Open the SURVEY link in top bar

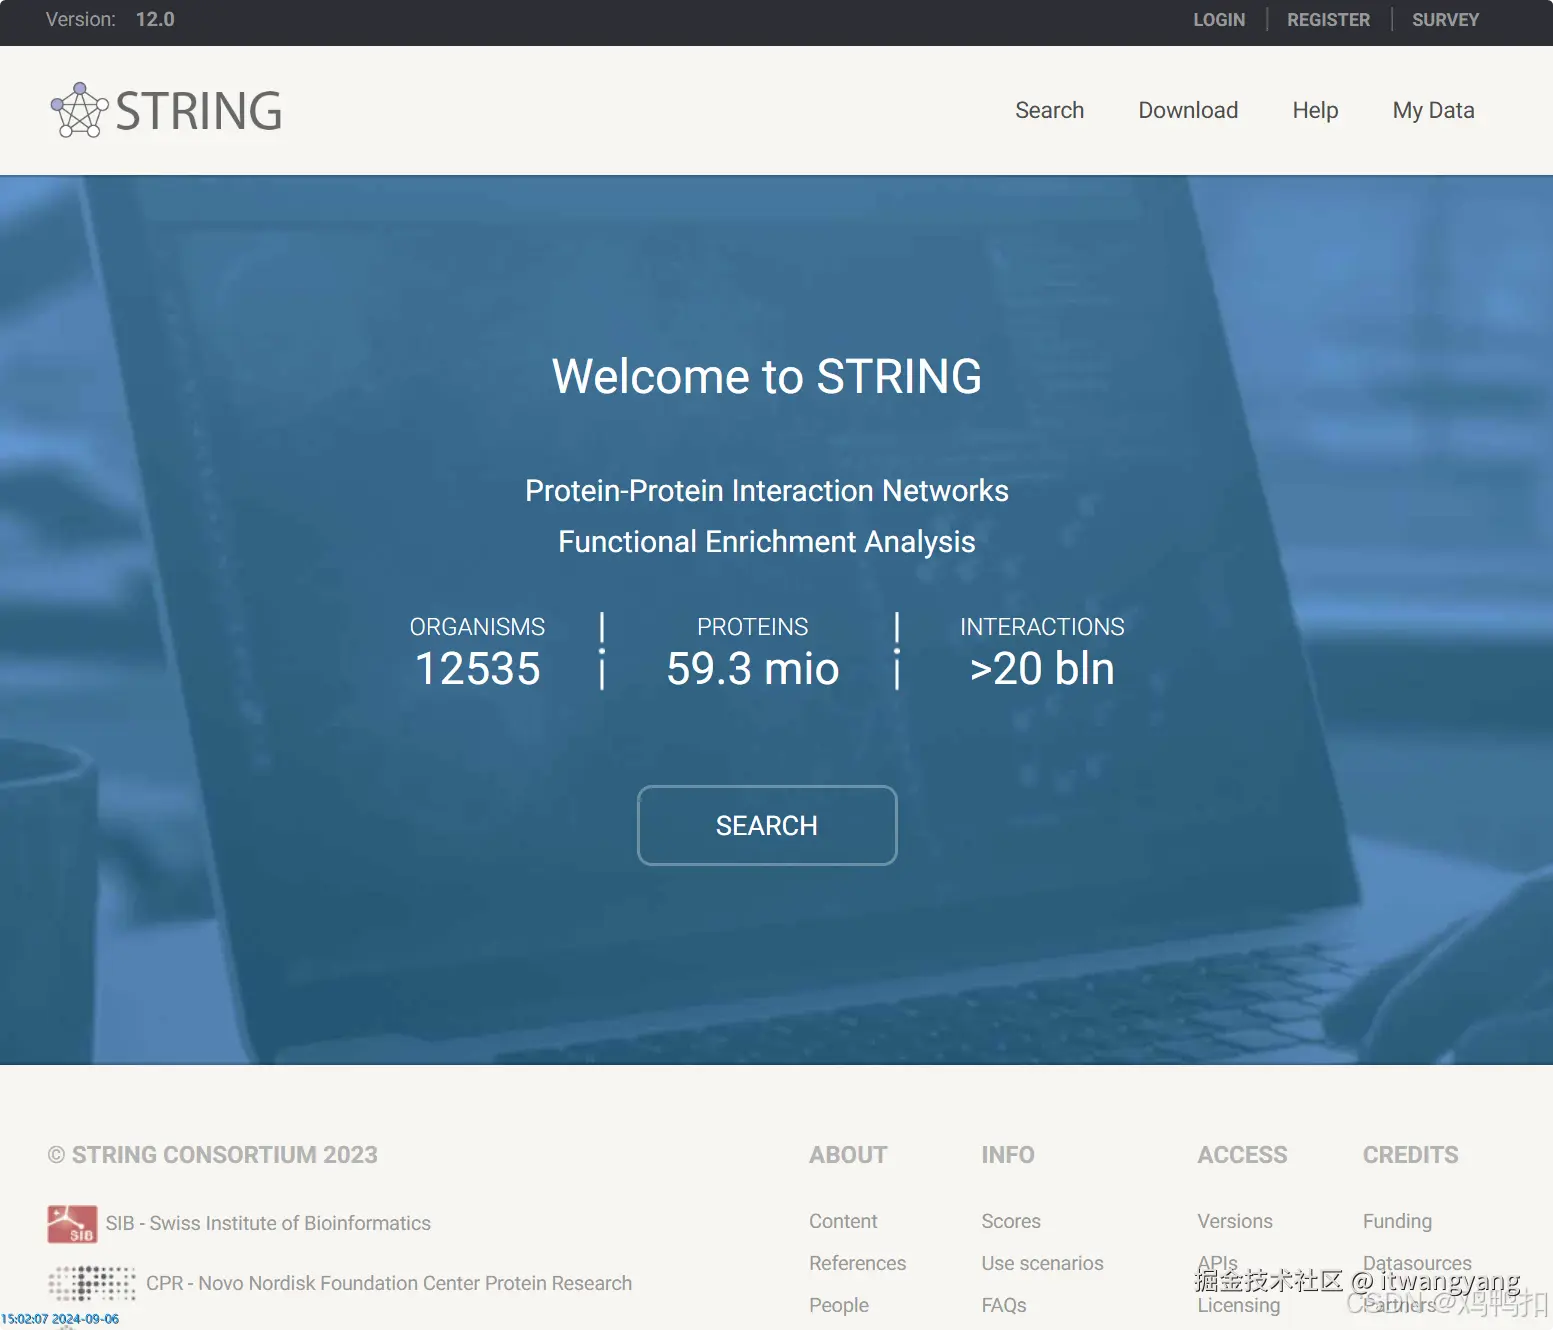point(1445,20)
